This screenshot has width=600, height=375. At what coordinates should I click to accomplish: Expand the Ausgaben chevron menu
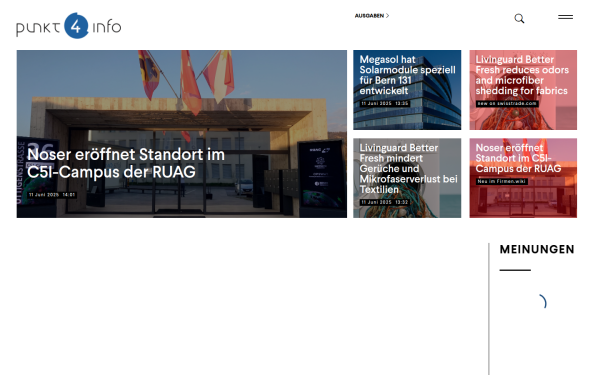tap(388, 16)
